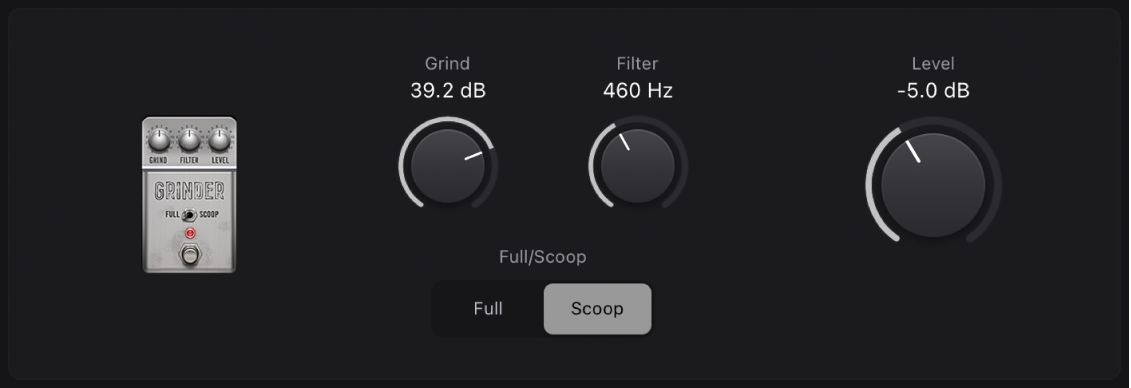Screen dimensions: 1131x388
Task: Click the large Level knob
Action: (933, 185)
